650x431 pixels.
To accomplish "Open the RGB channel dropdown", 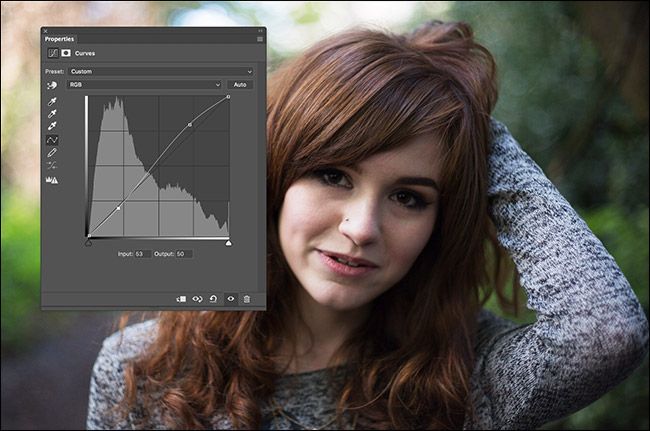I will pos(144,85).
